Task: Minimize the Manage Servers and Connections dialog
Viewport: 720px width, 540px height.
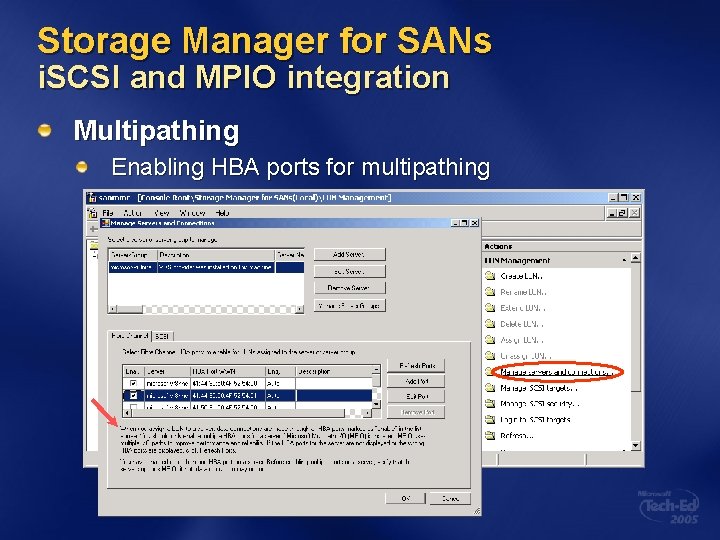Action: 455,223
